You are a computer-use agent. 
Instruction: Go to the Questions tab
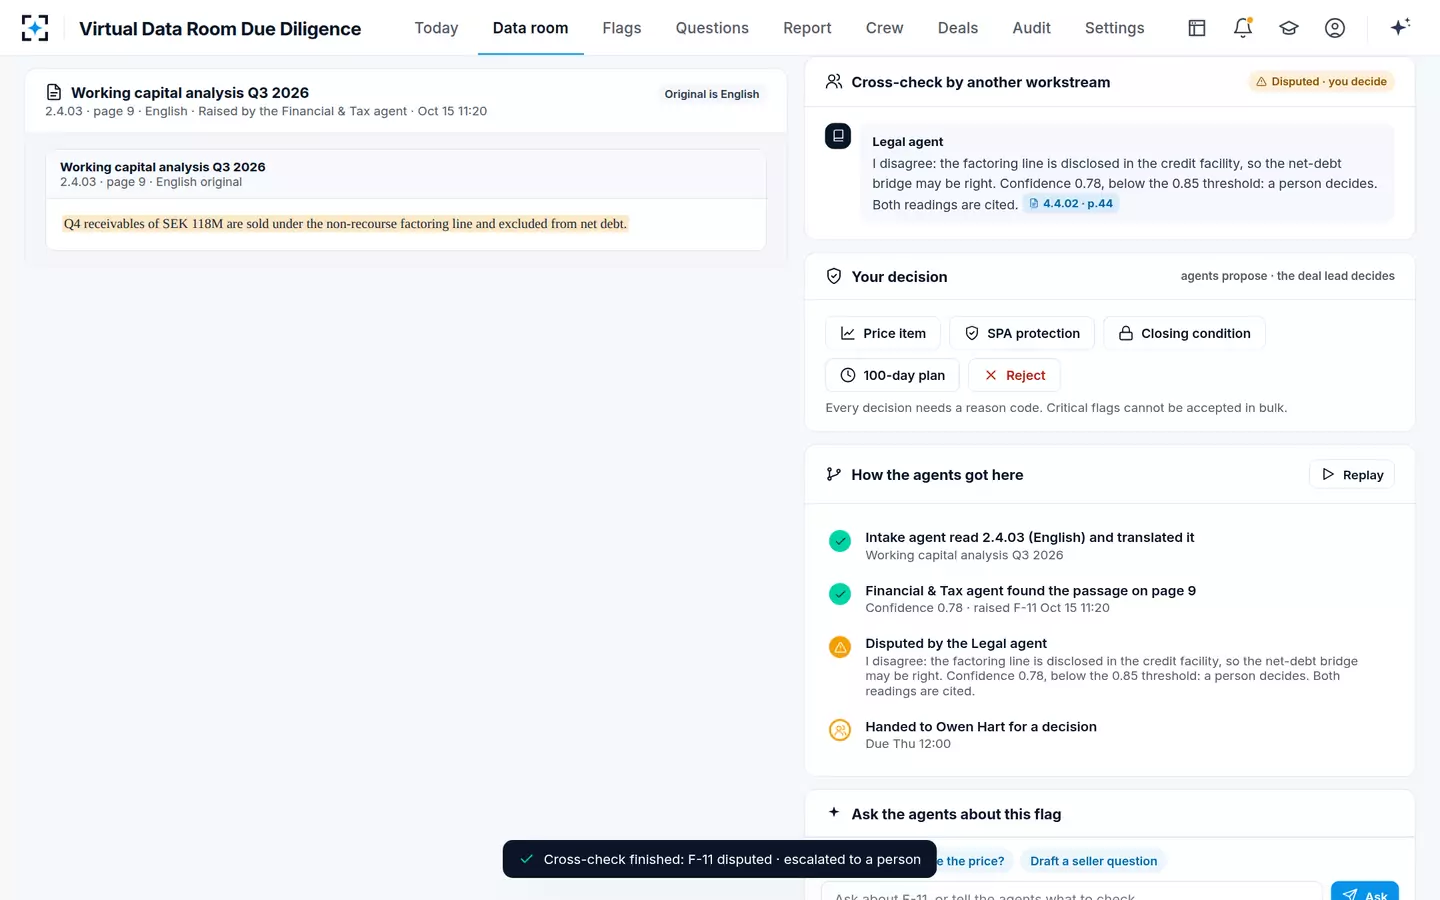pyautogui.click(x=712, y=28)
